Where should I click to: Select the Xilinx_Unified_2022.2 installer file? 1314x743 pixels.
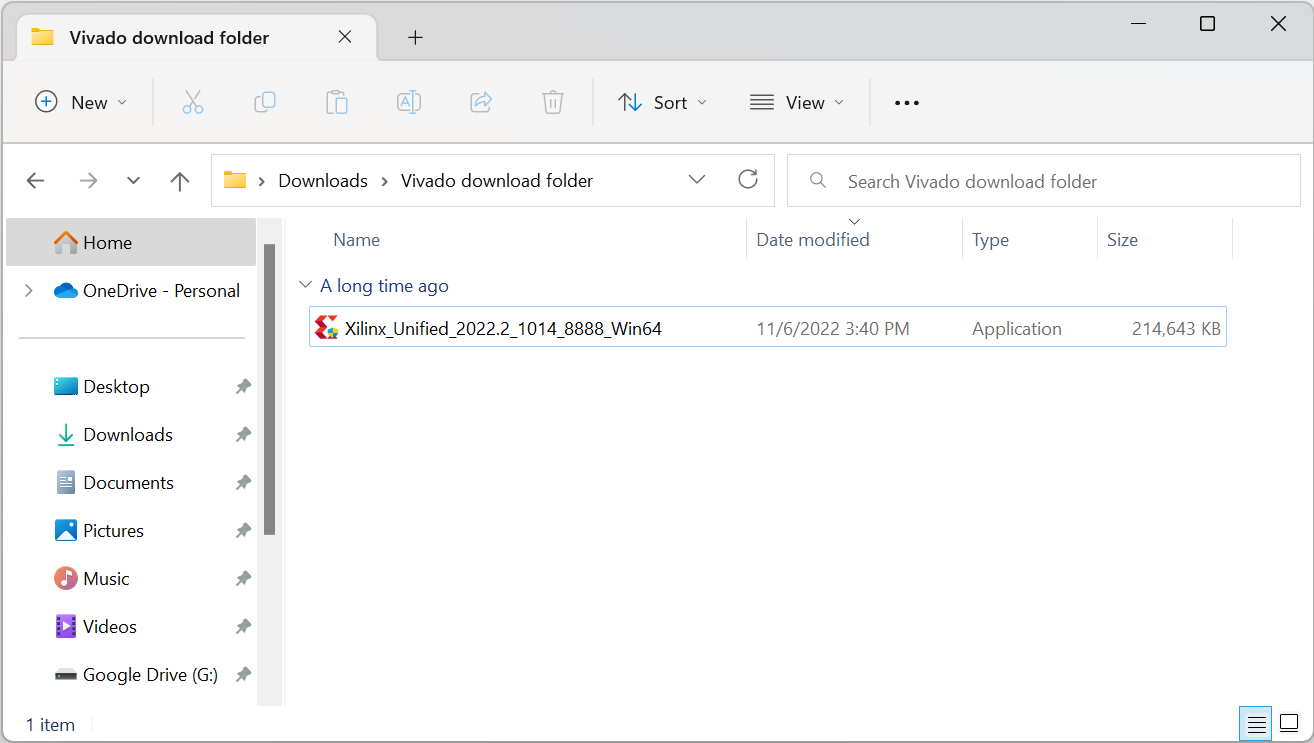coord(503,328)
